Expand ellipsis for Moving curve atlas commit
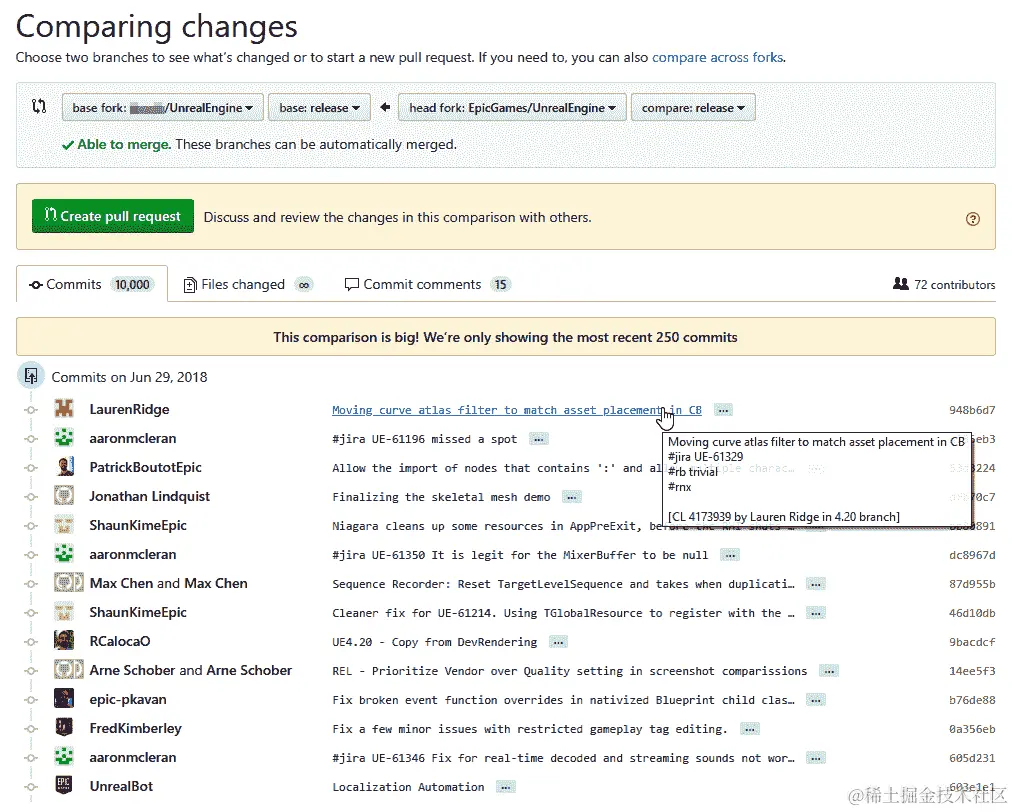The height and width of the screenshot is (812, 1014). point(723,410)
